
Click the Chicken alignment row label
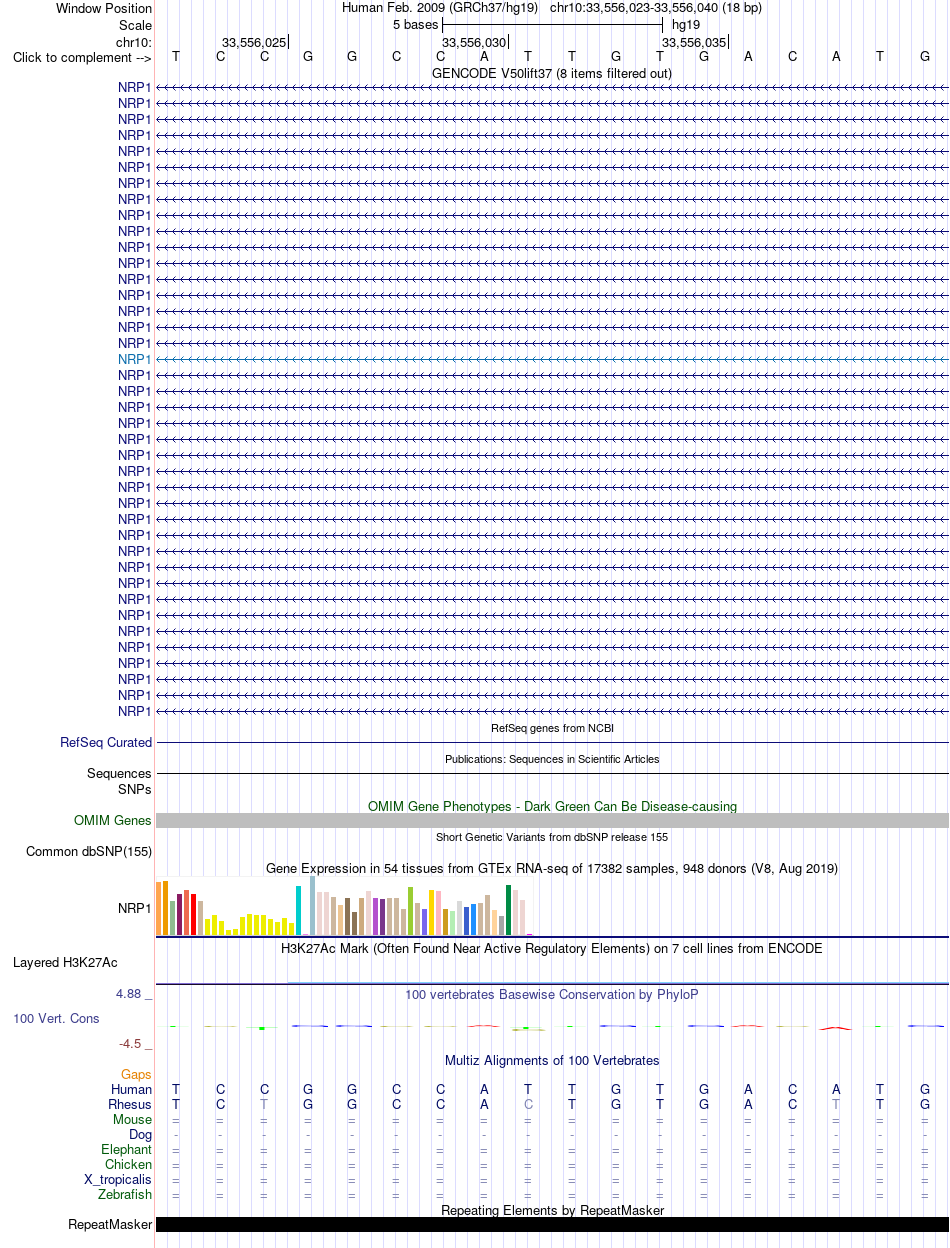click(128, 1165)
